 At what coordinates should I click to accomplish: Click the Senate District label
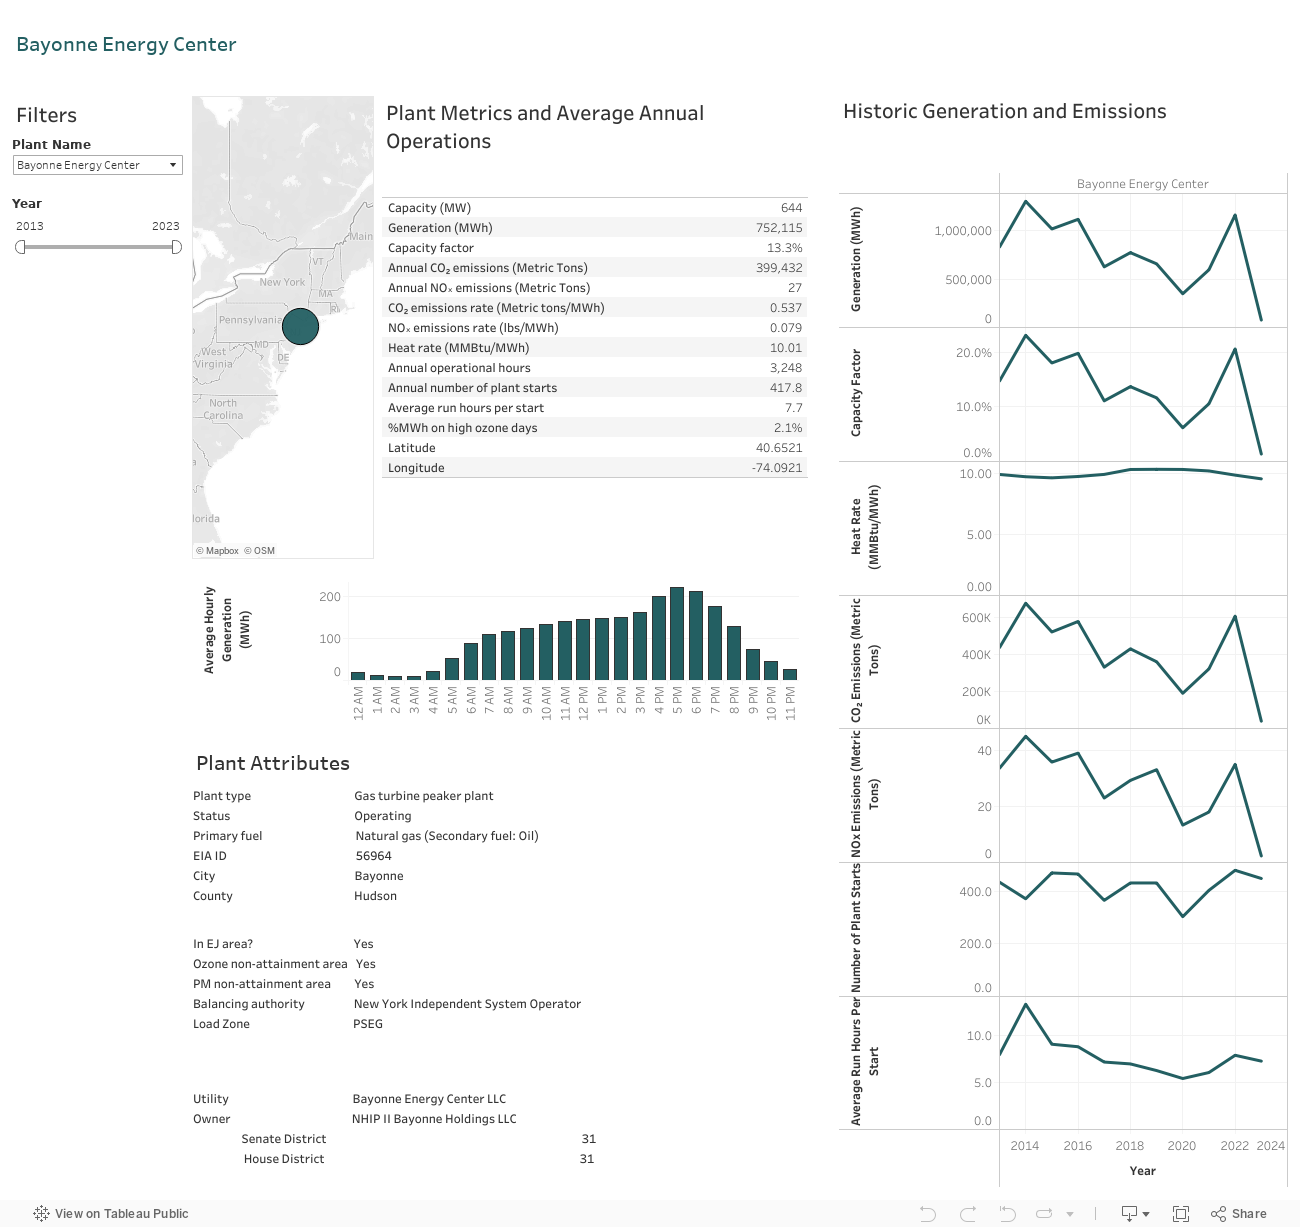(284, 1139)
